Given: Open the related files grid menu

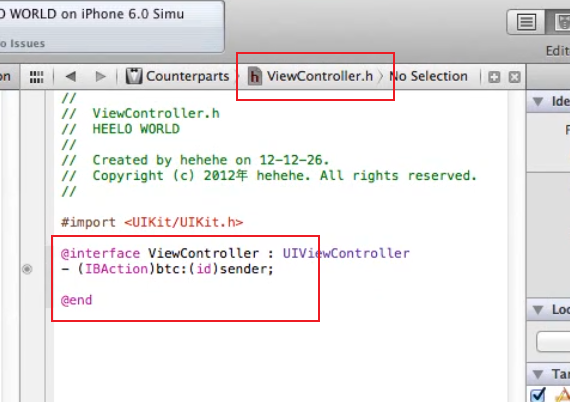Looking at the screenshot, I should point(36,77).
